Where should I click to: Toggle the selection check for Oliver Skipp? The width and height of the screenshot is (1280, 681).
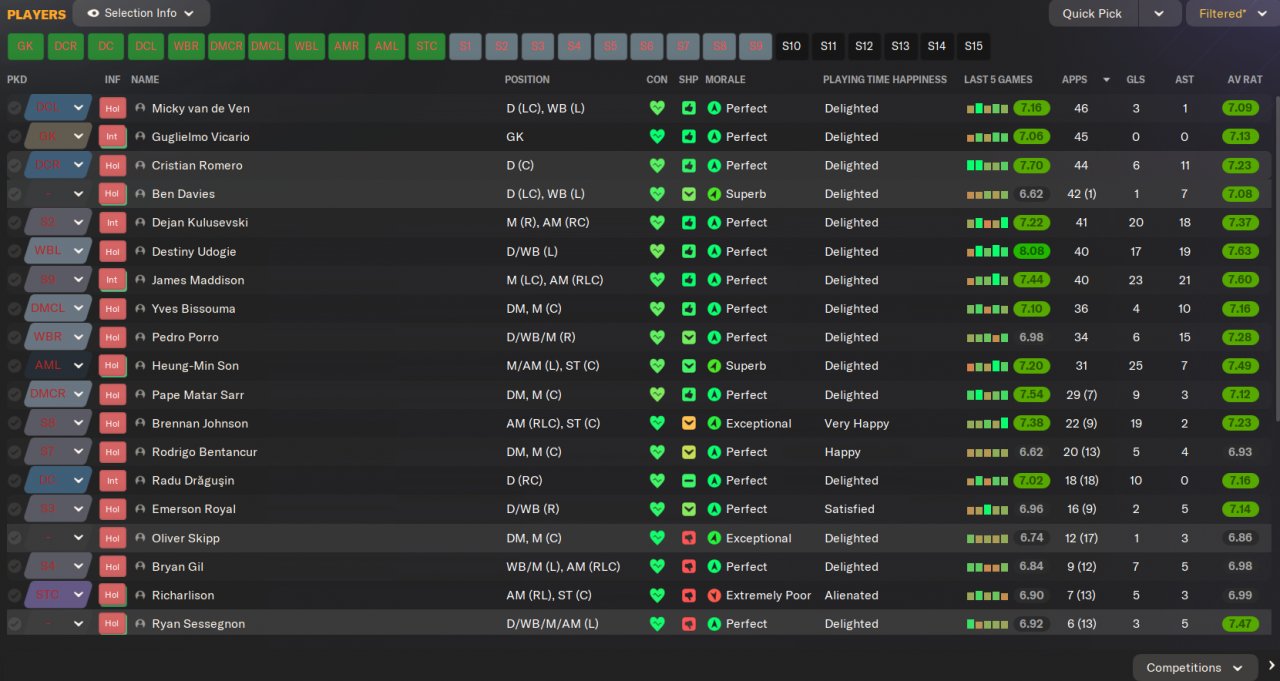coord(14,538)
